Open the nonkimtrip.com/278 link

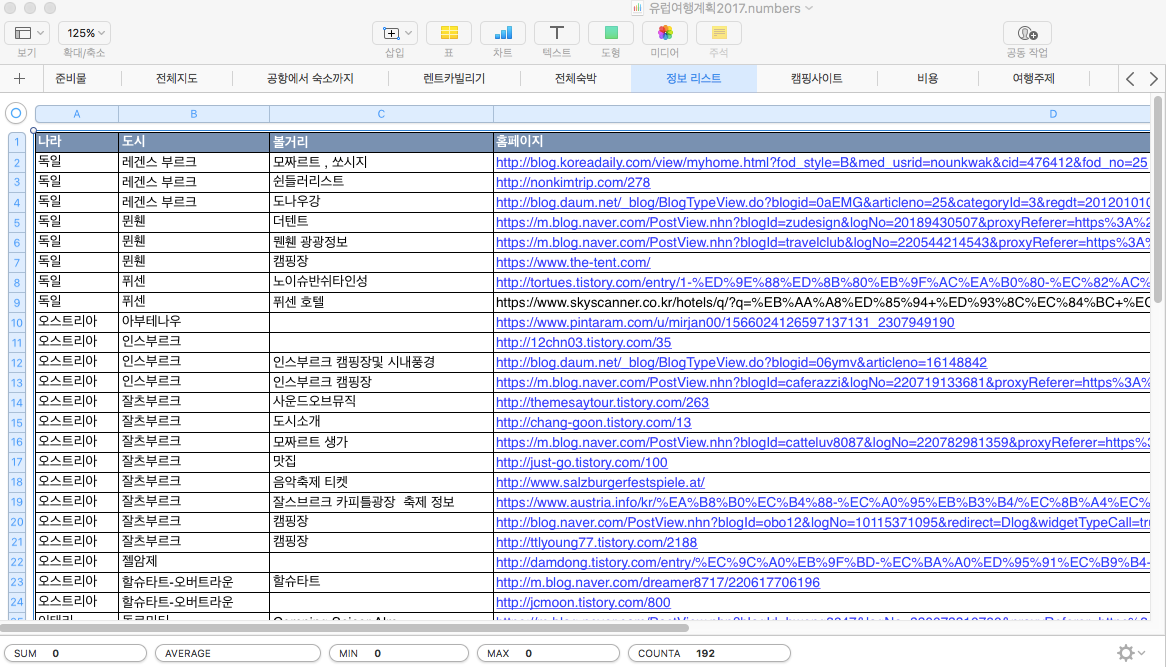[x=573, y=182]
